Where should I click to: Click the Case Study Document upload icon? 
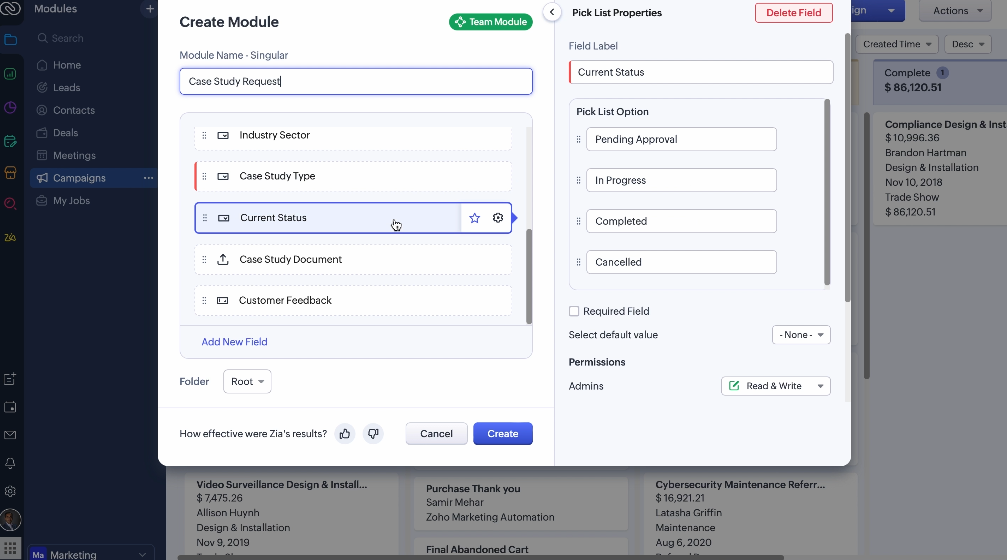[223, 259]
